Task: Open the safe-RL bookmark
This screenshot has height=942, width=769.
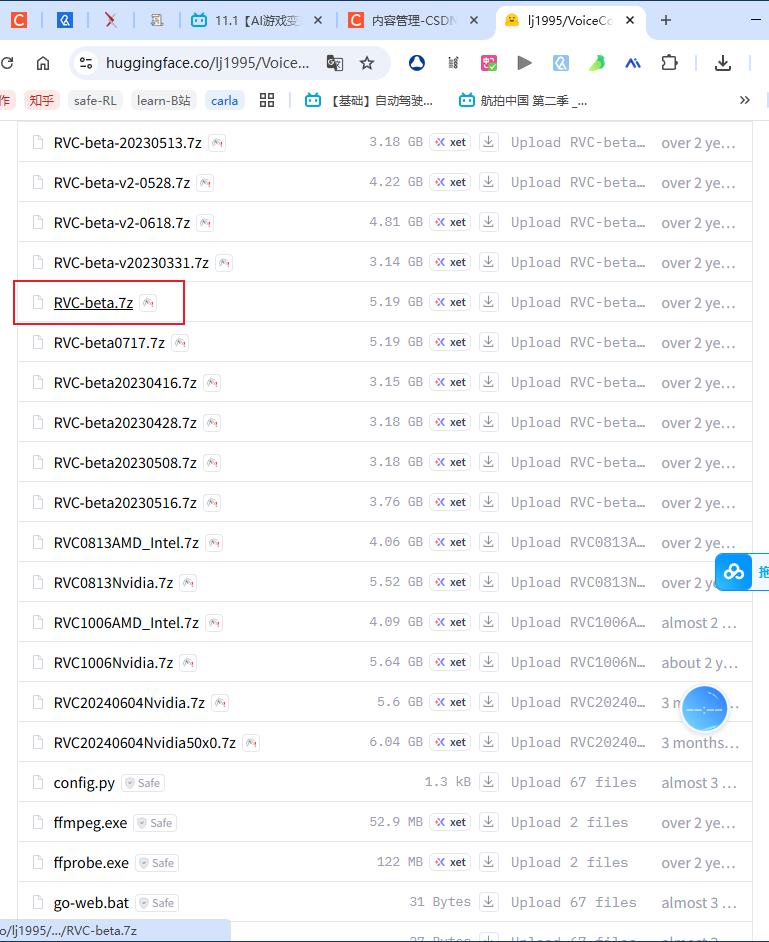Action: (95, 100)
